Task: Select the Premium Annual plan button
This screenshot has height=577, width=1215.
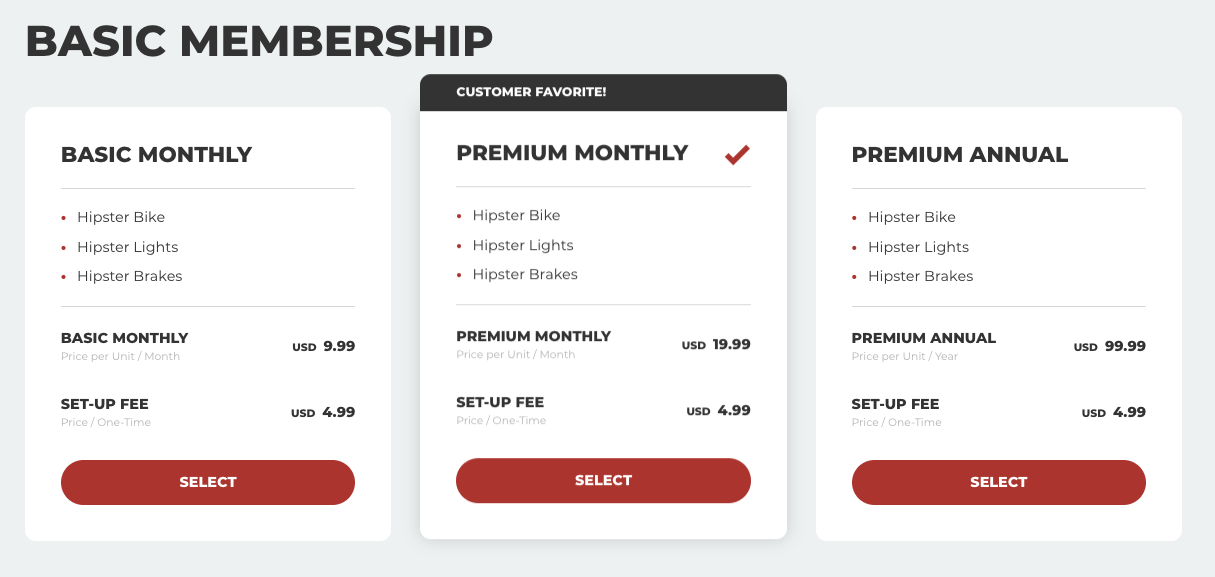Action: click(999, 482)
